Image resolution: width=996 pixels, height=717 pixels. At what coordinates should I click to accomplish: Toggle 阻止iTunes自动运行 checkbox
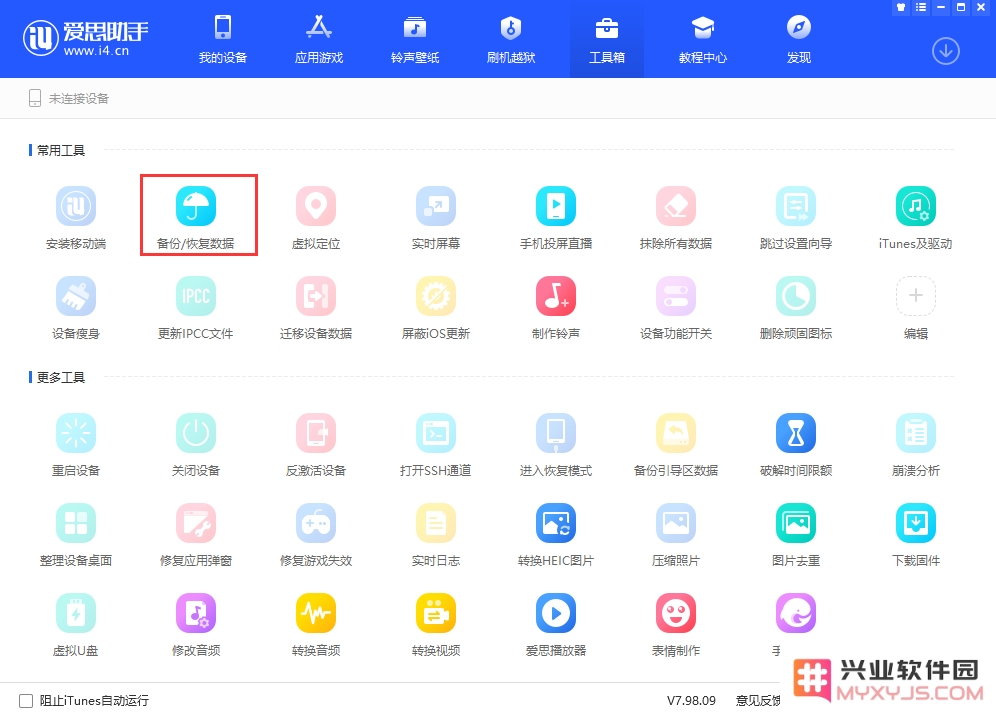pyautogui.click(x=26, y=700)
